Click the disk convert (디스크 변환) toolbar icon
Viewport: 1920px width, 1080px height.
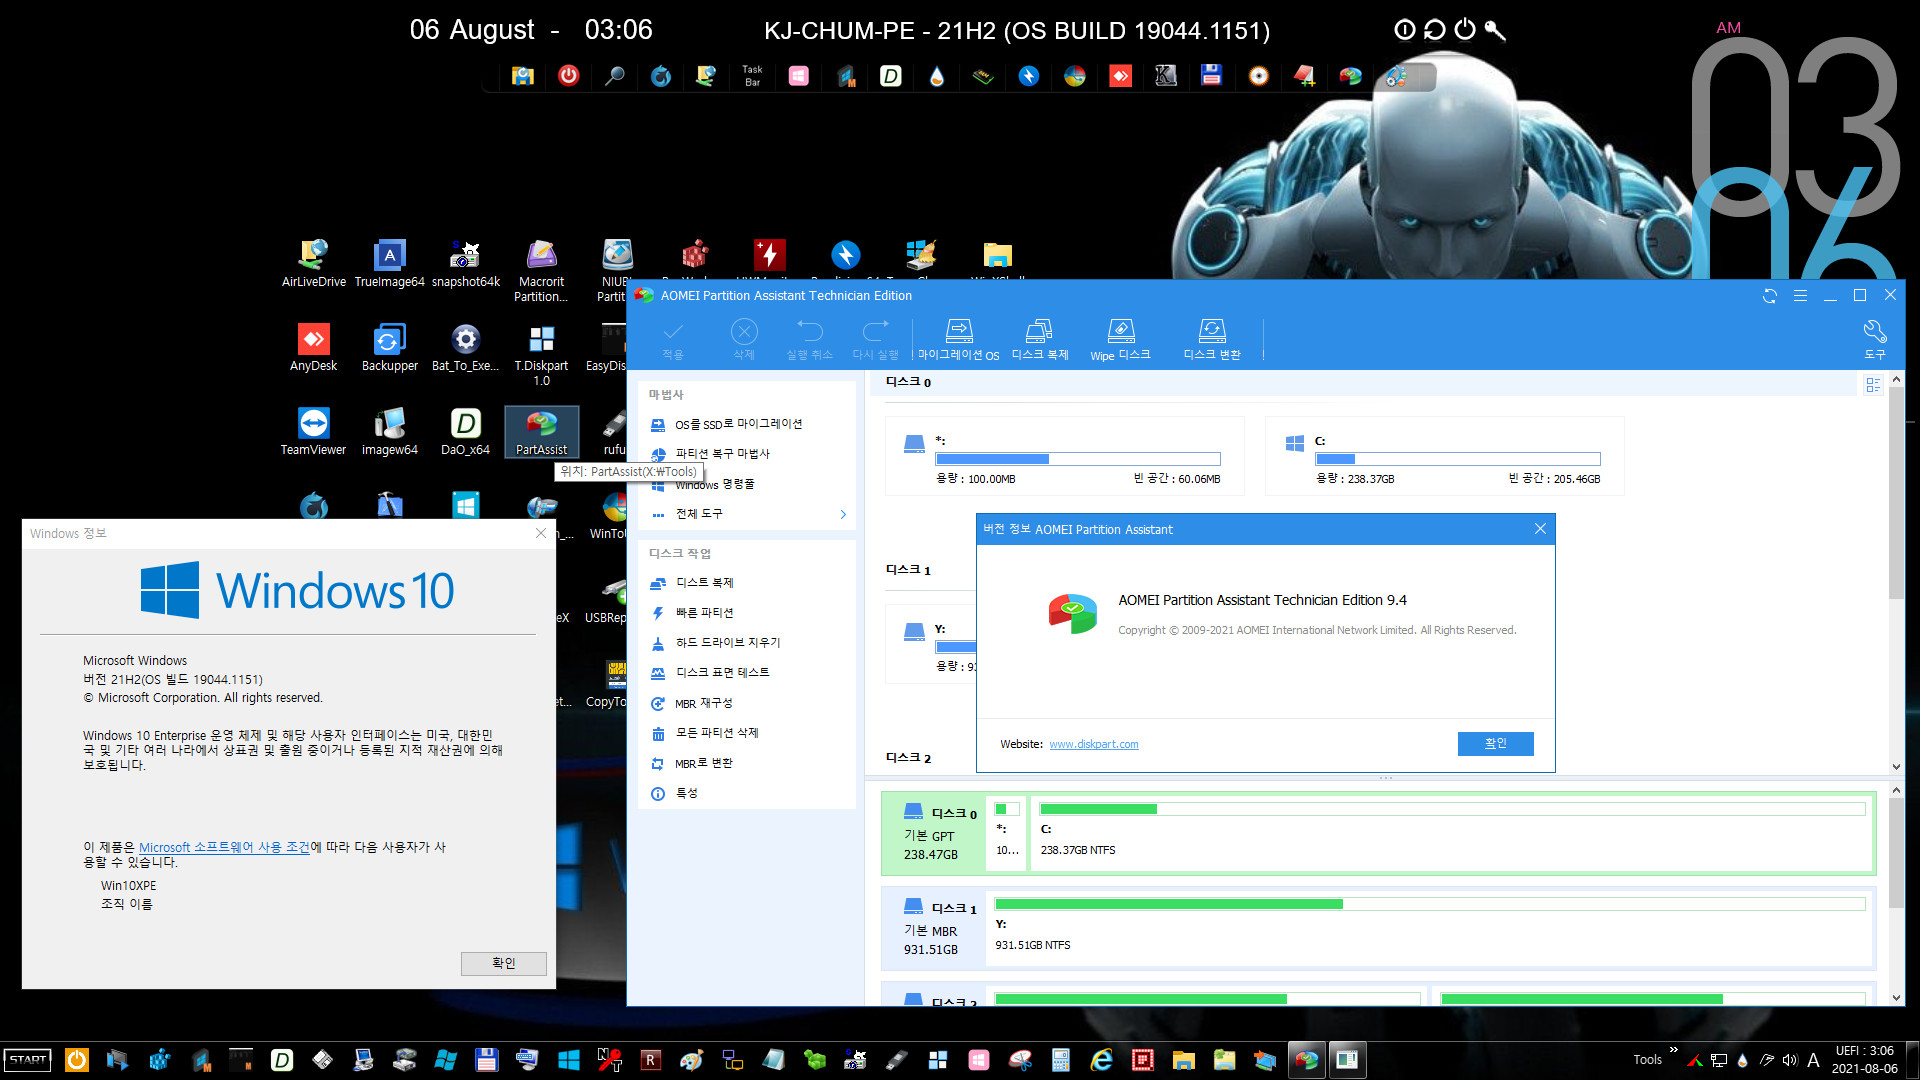point(1211,340)
